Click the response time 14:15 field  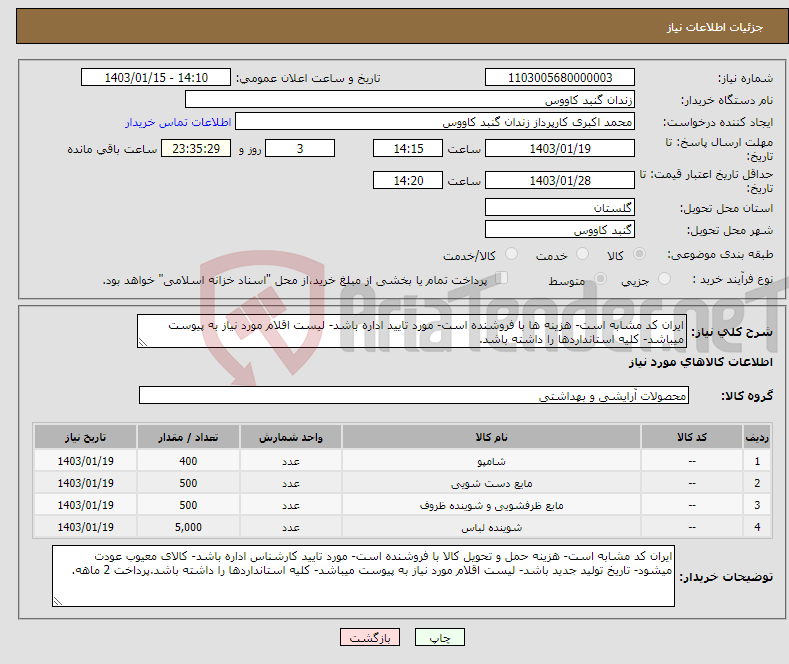pyautogui.click(x=408, y=148)
